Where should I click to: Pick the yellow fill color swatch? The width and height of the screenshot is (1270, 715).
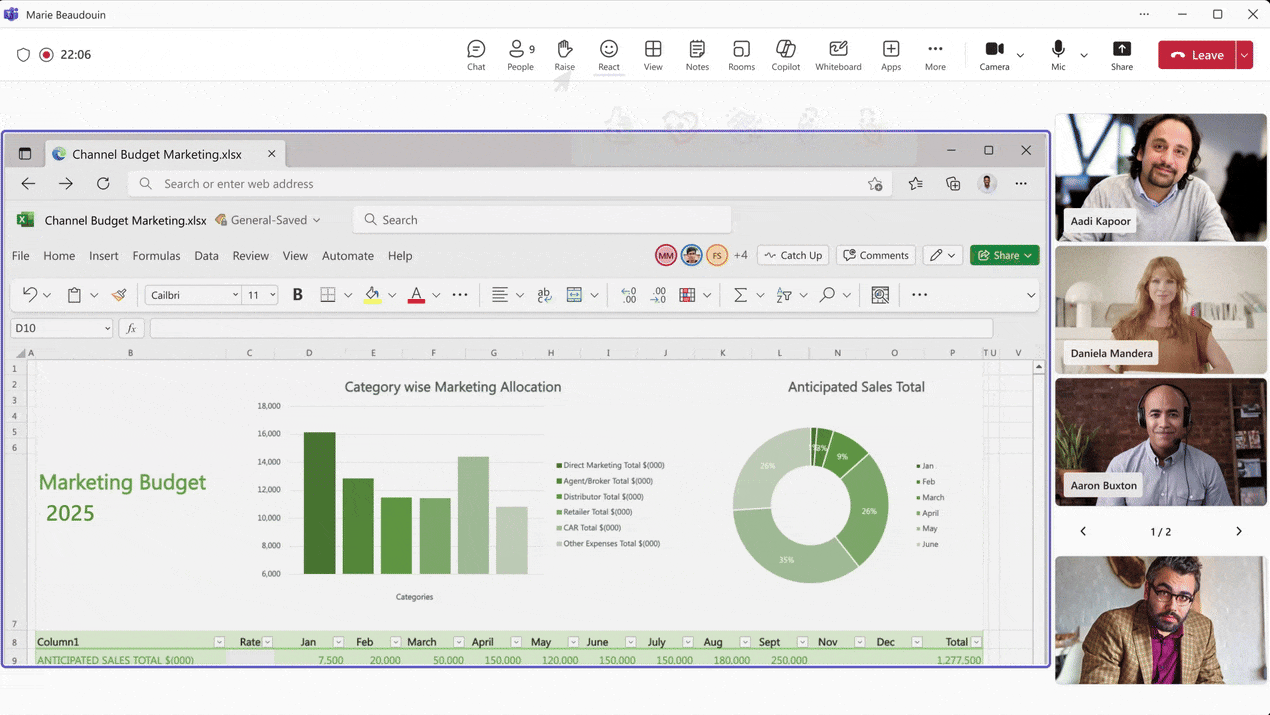pyautogui.click(x=372, y=295)
